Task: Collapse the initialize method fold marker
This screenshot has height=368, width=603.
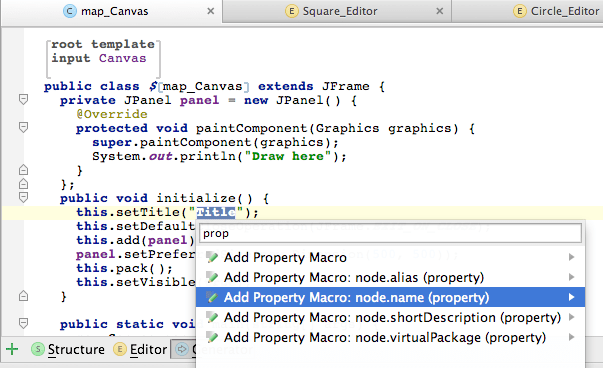Action: pyautogui.click(x=23, y=197)
